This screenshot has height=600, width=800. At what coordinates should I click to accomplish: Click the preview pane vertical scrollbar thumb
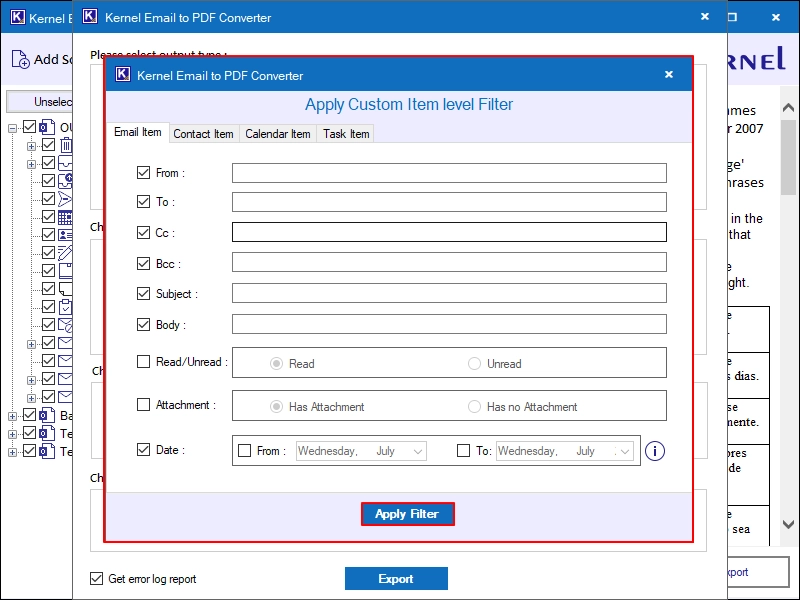788,157
